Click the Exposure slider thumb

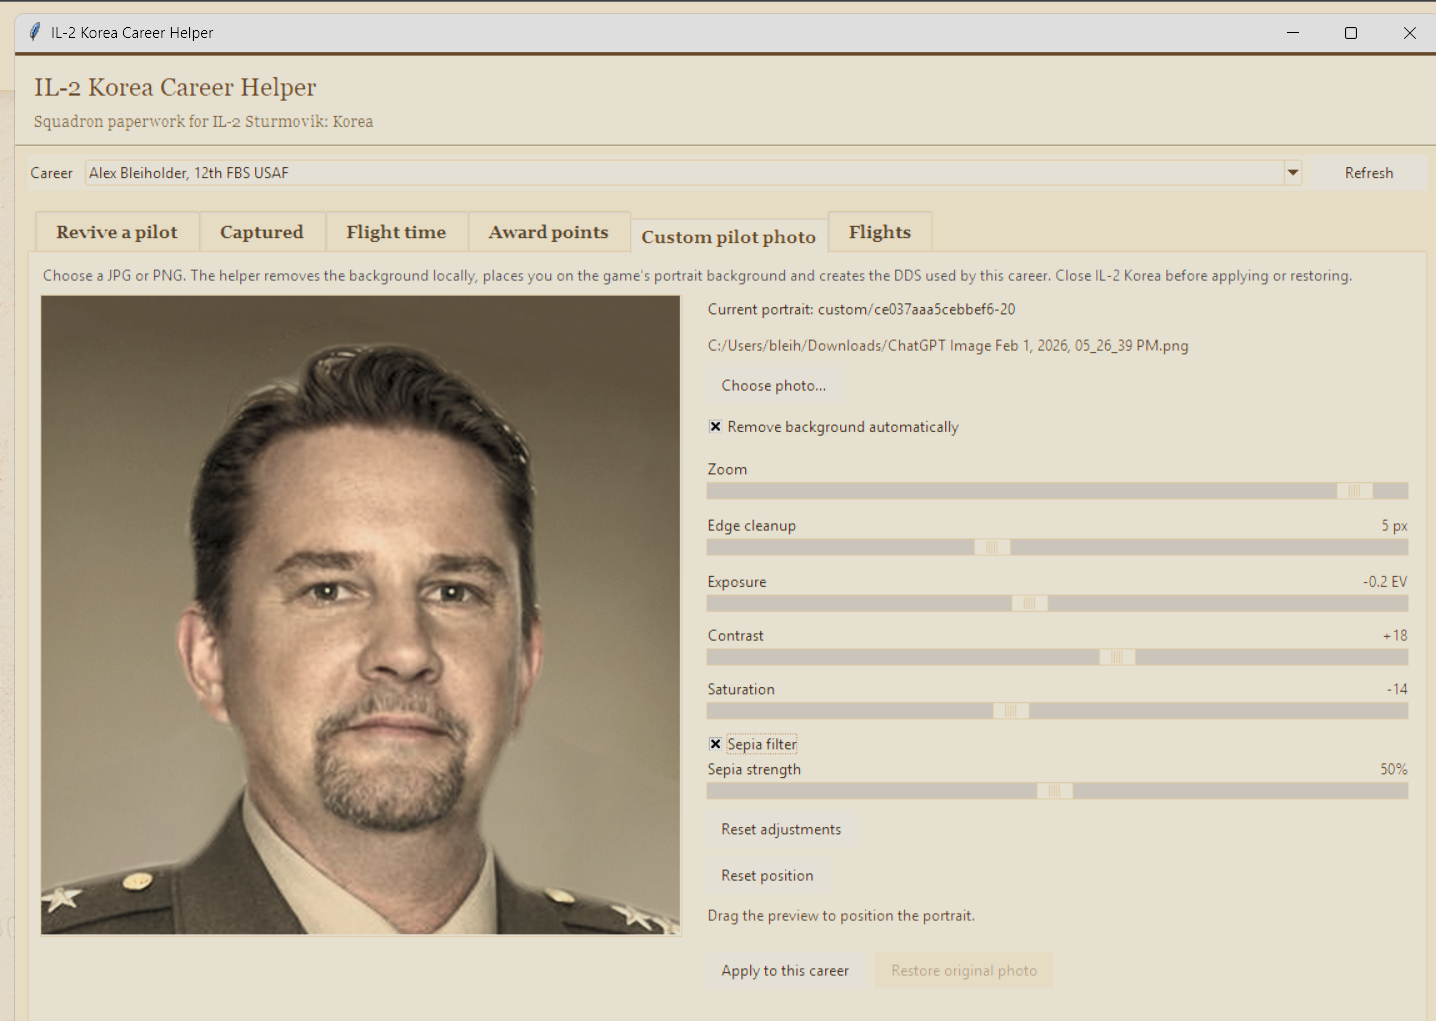[x=1030, y=603]
